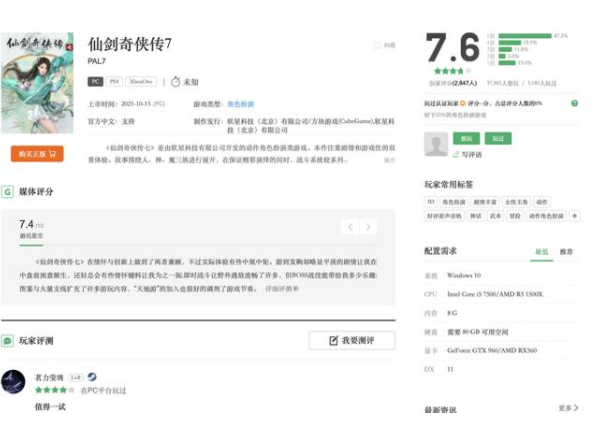611x439 pixels.
Task: Select the 女性主角 player tag
Action: [516, 202]
